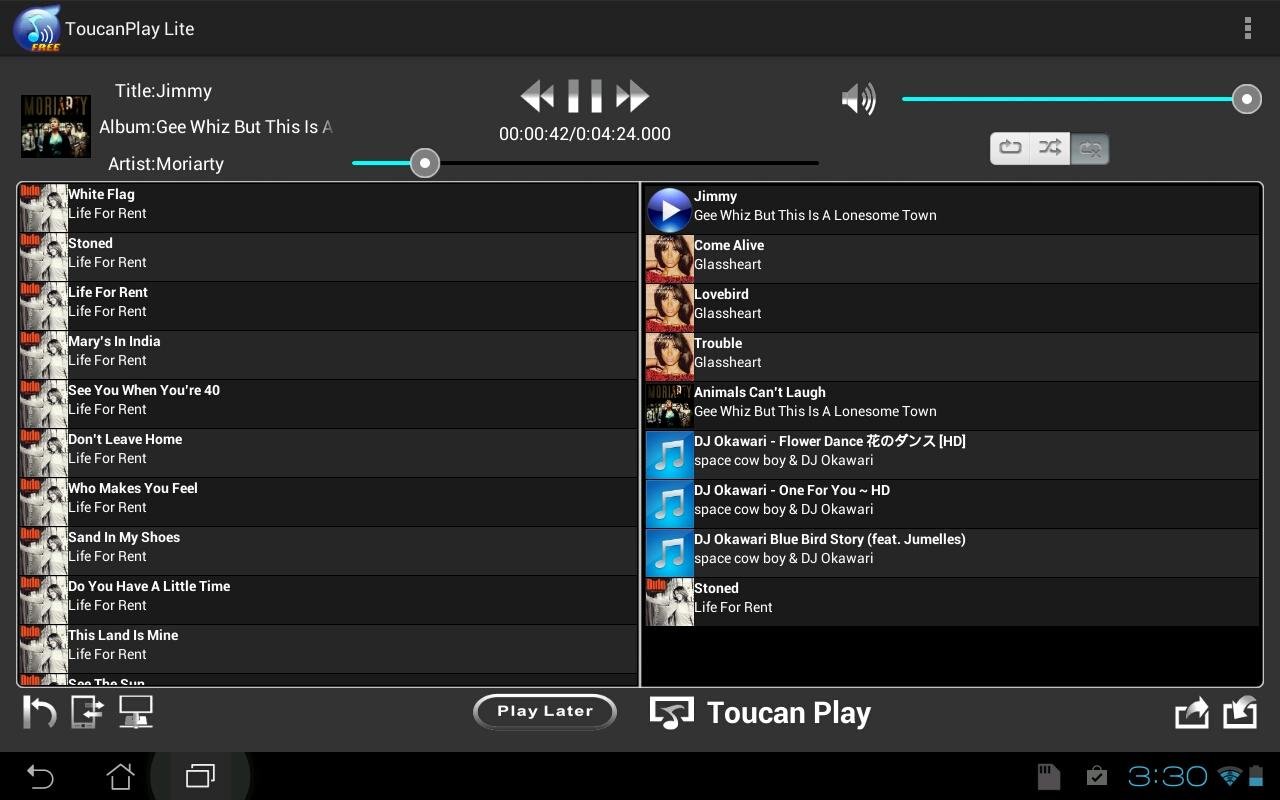Click the Moriarty album art thumbnail
Screen dimensions: 1280x800
(56, 126)
